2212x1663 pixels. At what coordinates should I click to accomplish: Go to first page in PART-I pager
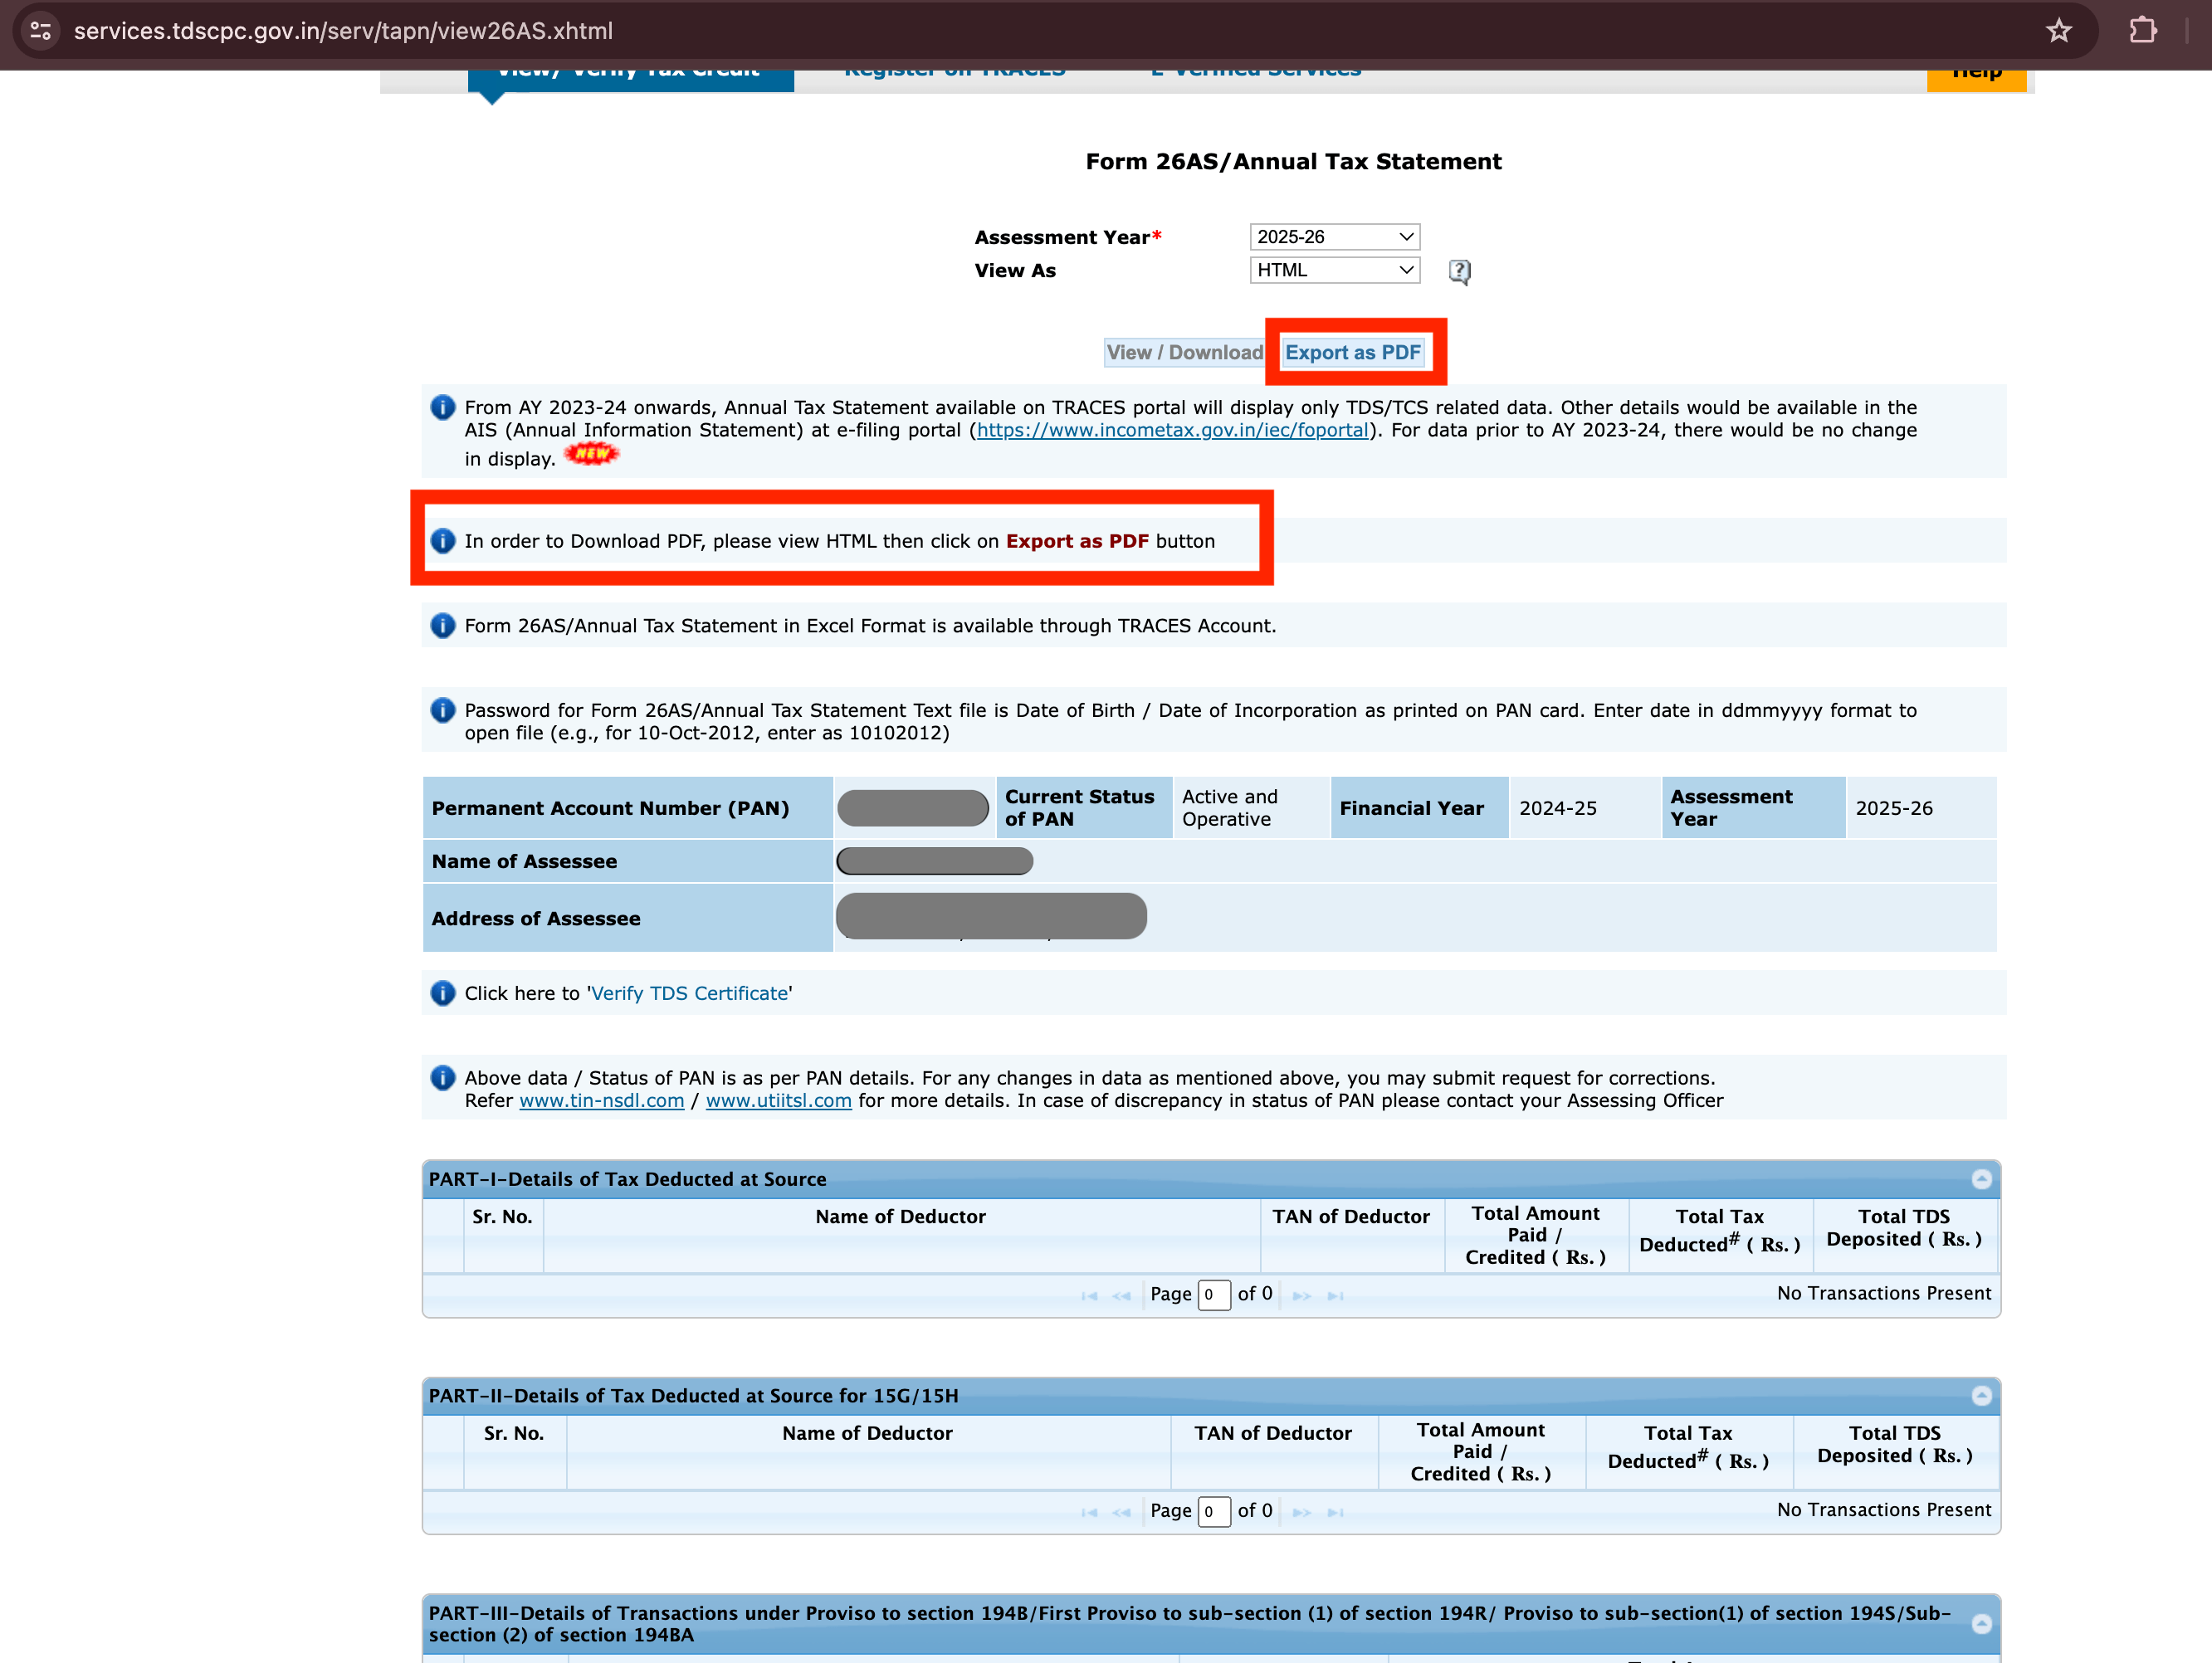1089,1296
